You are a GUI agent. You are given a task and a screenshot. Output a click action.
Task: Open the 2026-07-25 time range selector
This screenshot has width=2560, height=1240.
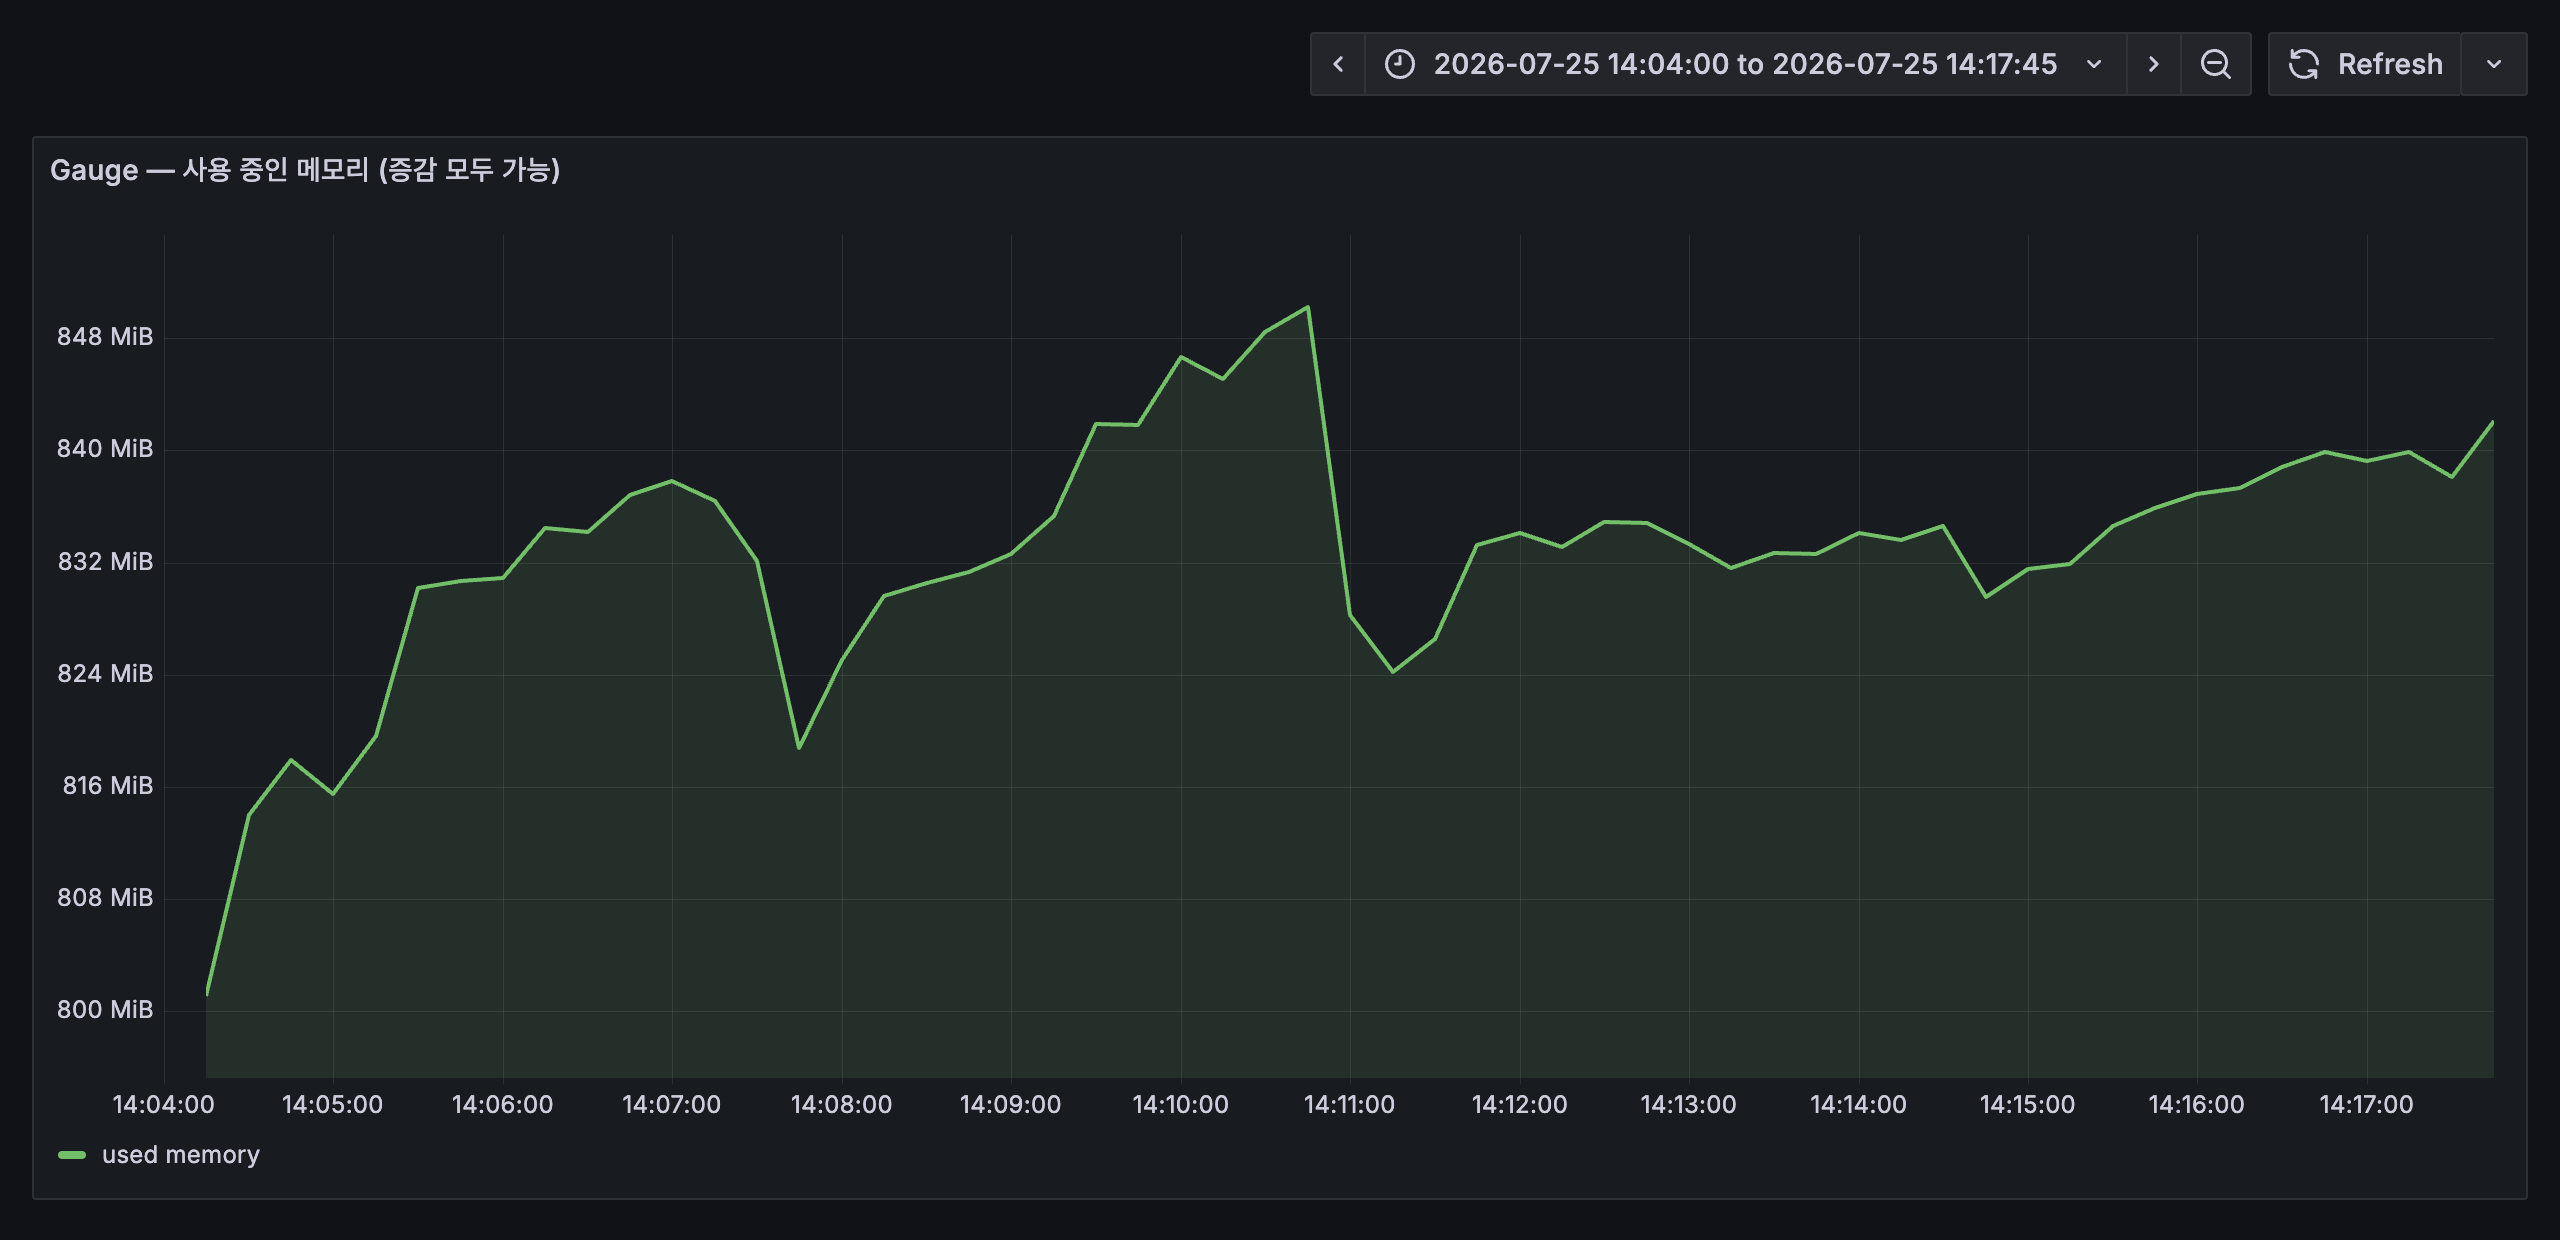(x=1746, y=64)
